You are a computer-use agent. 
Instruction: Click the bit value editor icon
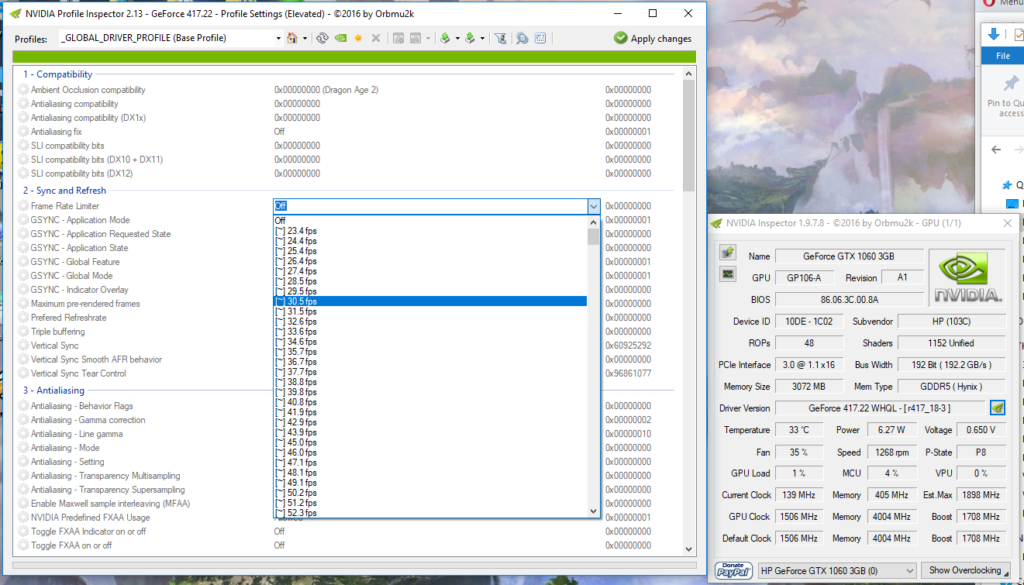pos(540,39)
